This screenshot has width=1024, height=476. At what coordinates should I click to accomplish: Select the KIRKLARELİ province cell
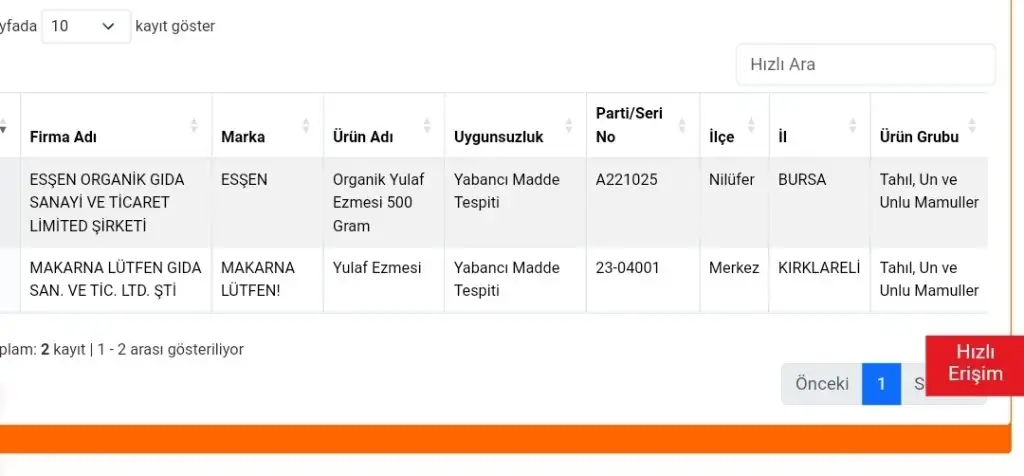pyautogui.click(x=819, y=268)
